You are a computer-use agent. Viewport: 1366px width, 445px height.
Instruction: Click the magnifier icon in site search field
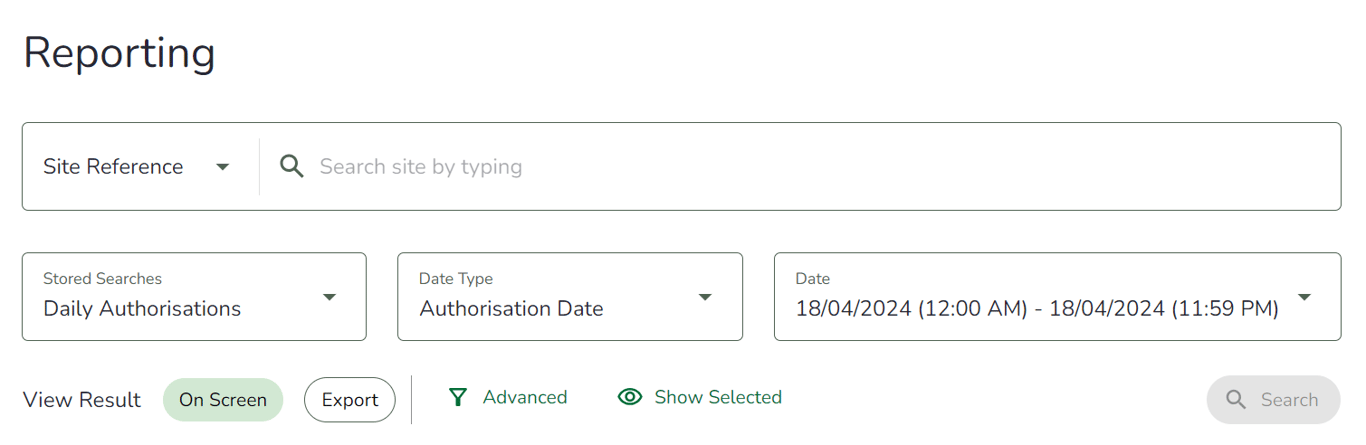291,166
